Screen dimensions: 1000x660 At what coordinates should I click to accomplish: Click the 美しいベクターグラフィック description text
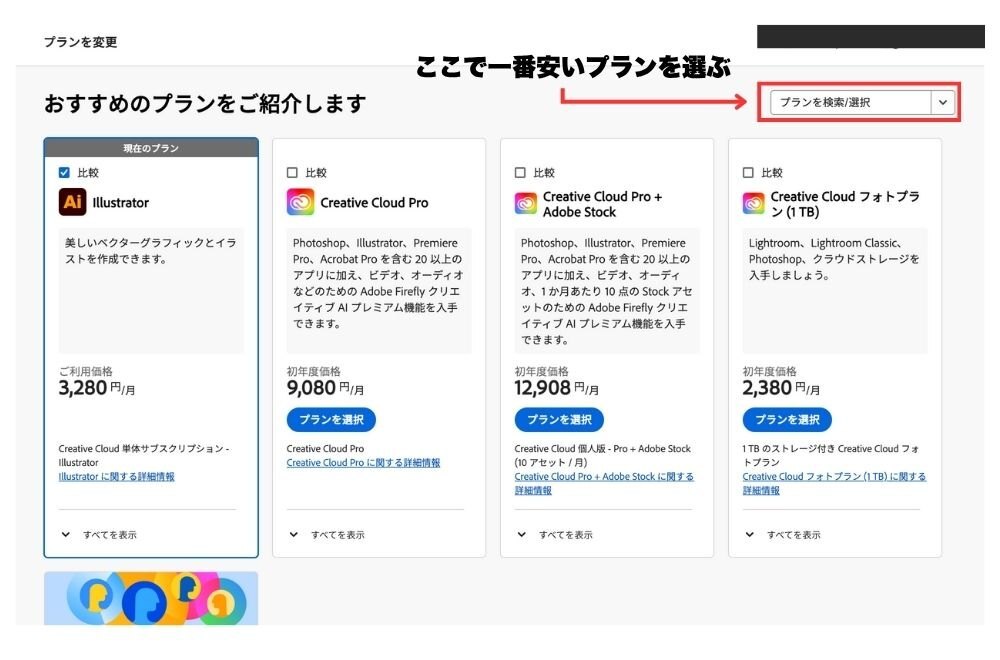click(151, 251)
